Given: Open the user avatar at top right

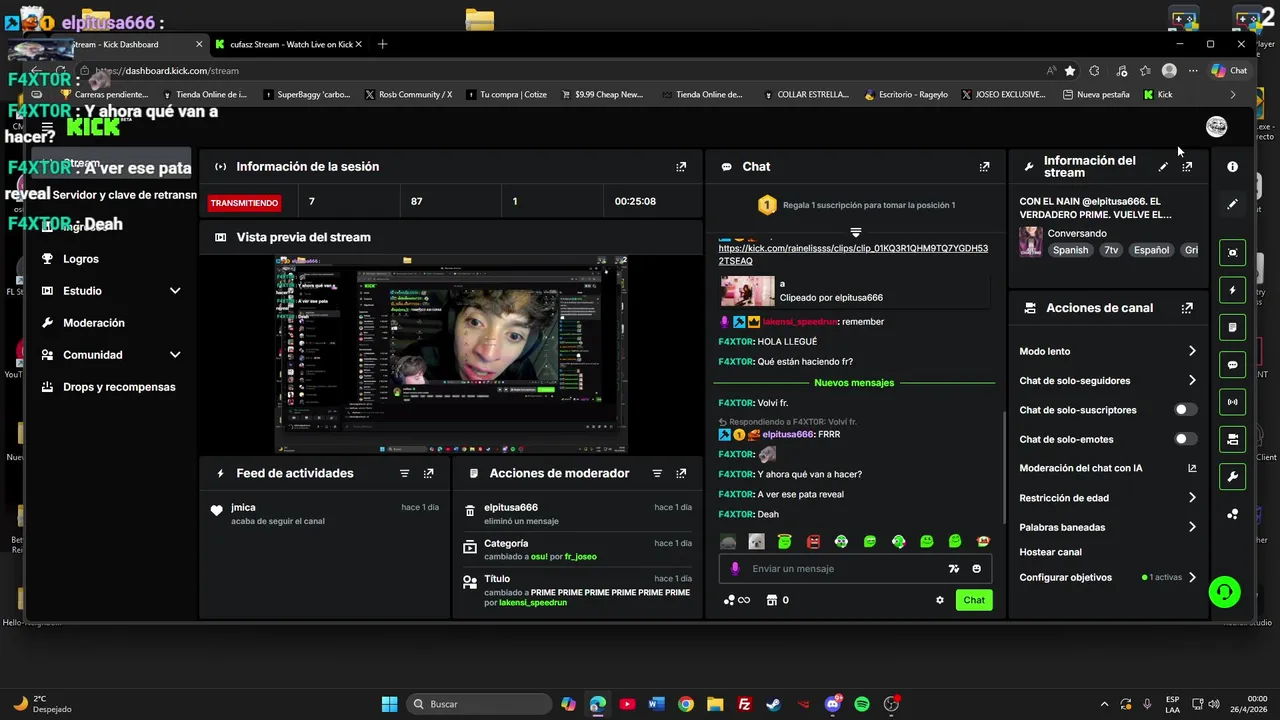Looking at the screenshot, I should (x=1216, y=126).
